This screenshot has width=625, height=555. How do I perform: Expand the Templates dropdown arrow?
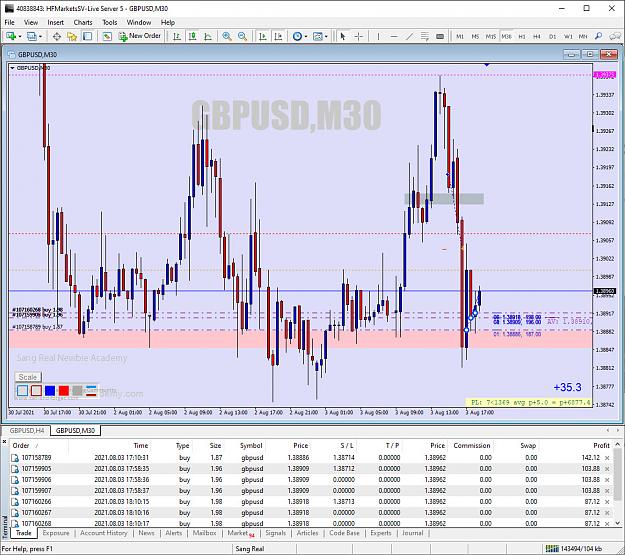326,36
